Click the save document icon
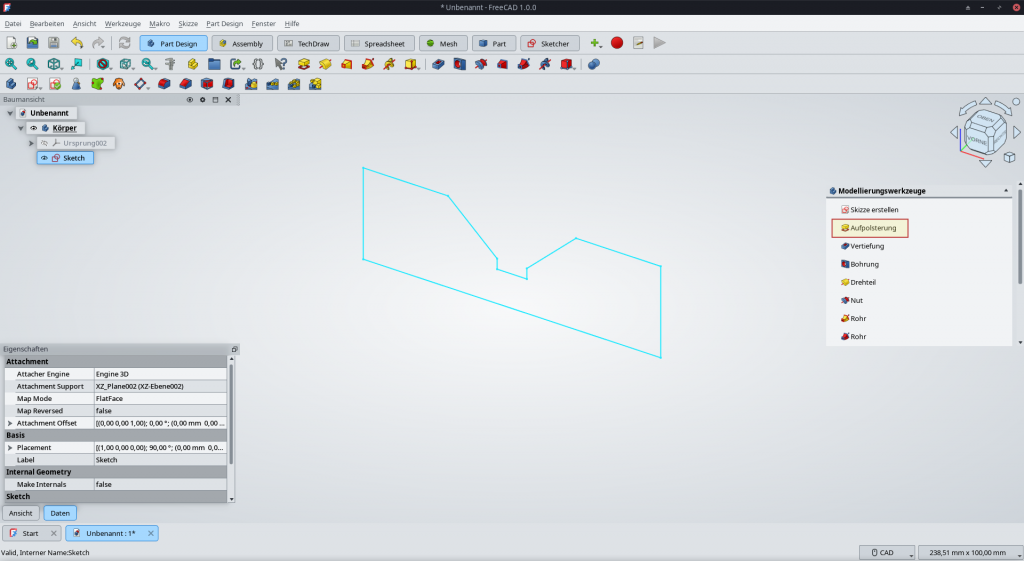This screenshot has height=561, width=1024. (x=54, y=43)
